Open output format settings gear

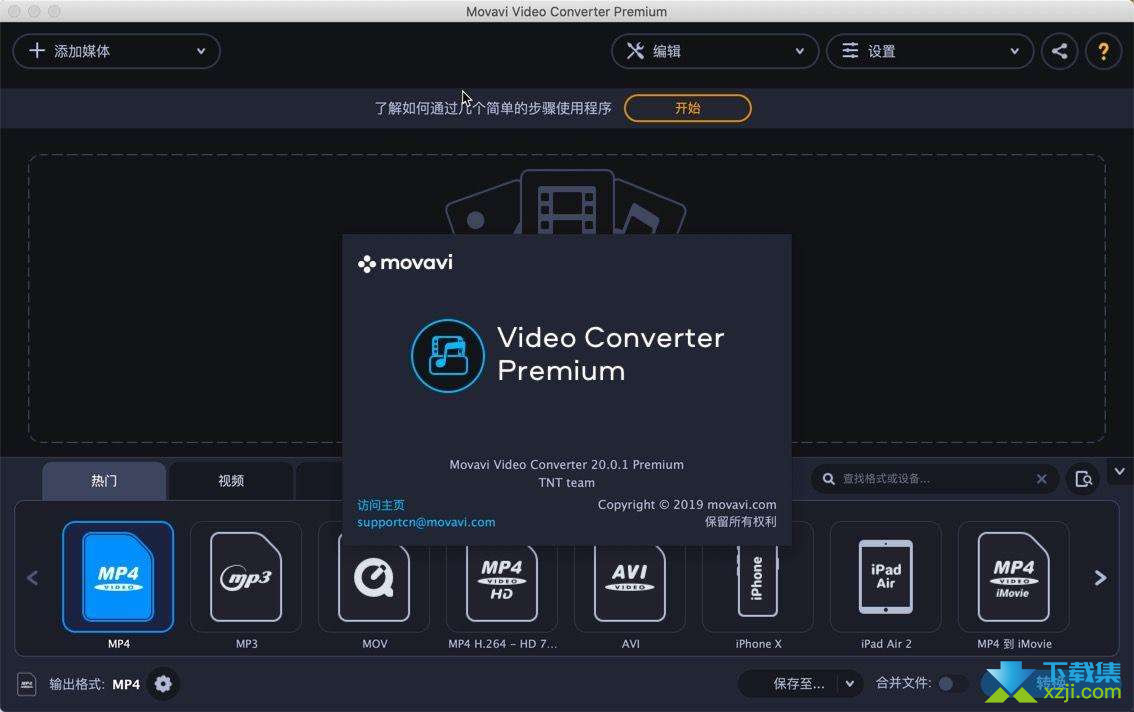click(x=163, y=684)
